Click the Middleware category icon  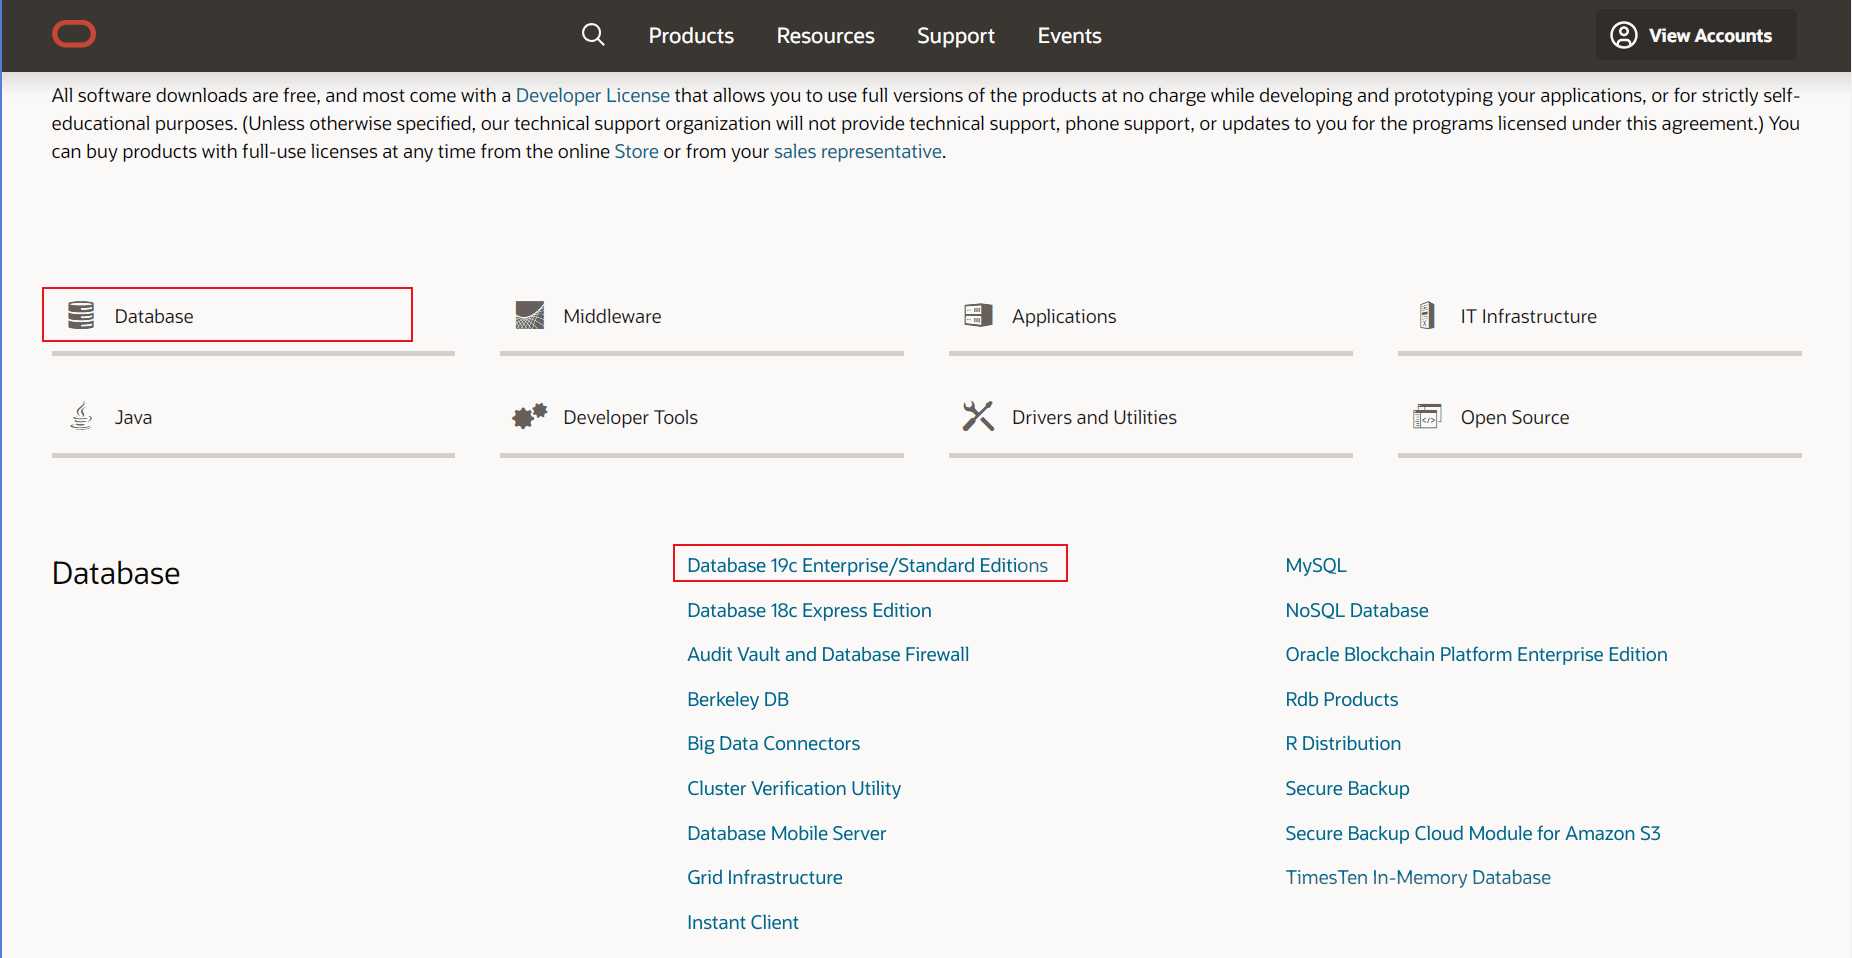530,316
